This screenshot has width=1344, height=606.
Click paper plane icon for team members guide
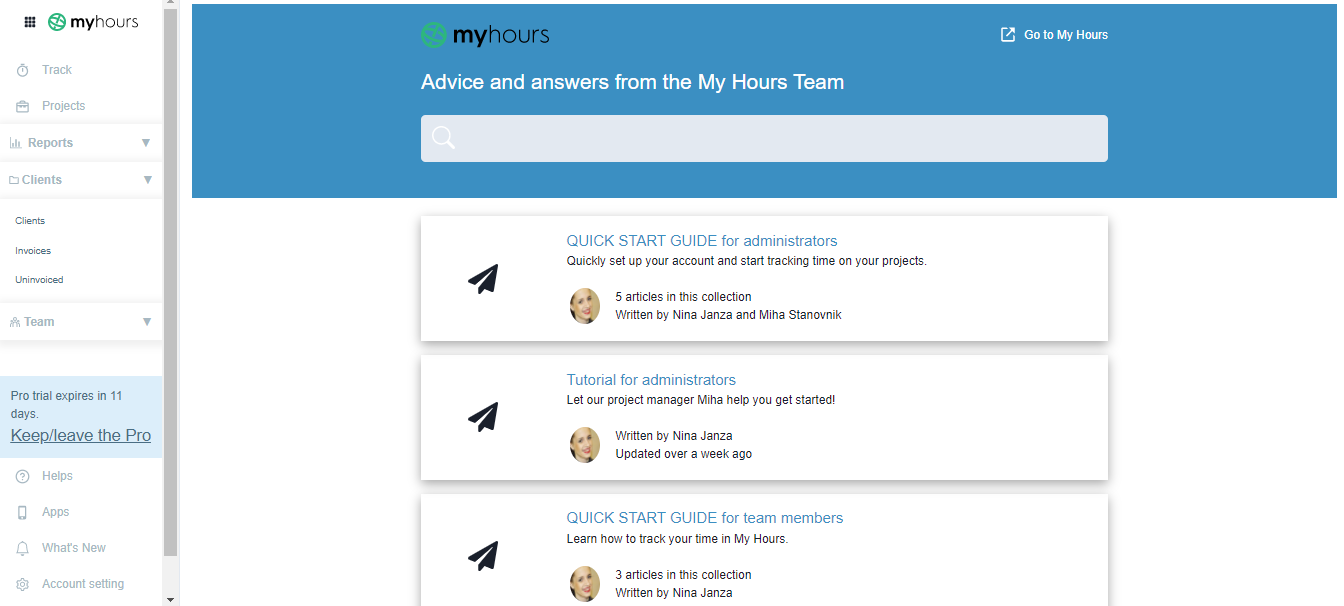point(483,556)
